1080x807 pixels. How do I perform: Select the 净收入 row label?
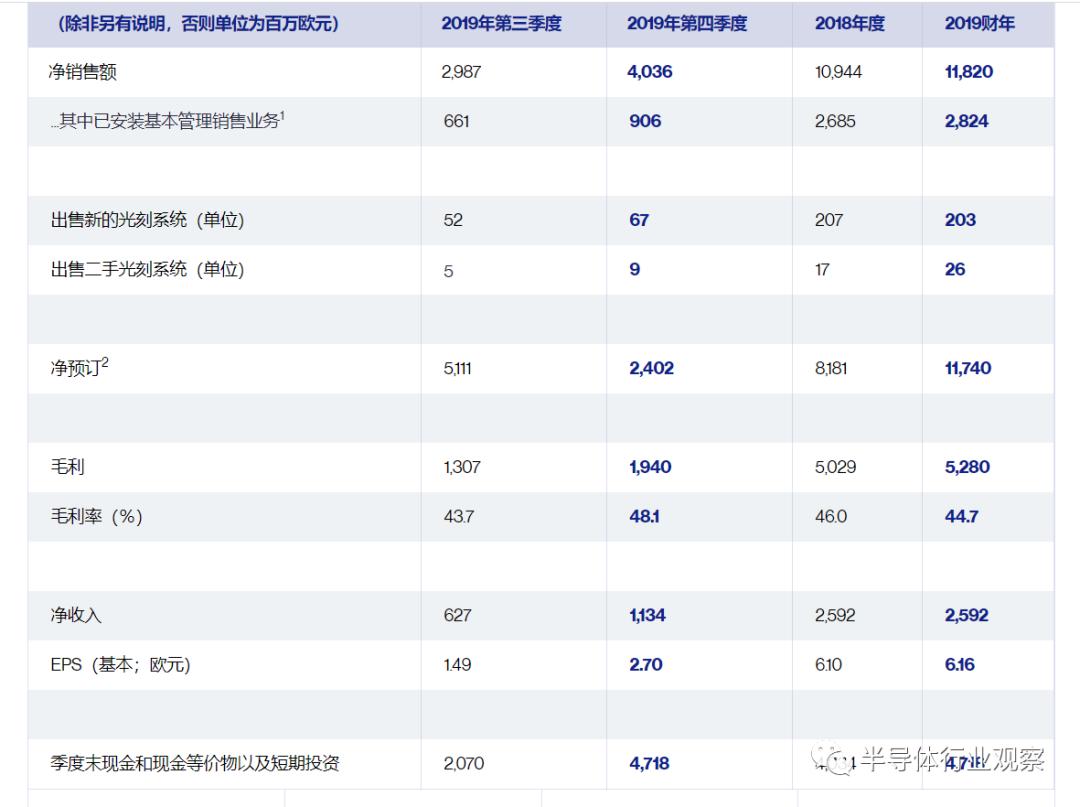pos(76,615)
